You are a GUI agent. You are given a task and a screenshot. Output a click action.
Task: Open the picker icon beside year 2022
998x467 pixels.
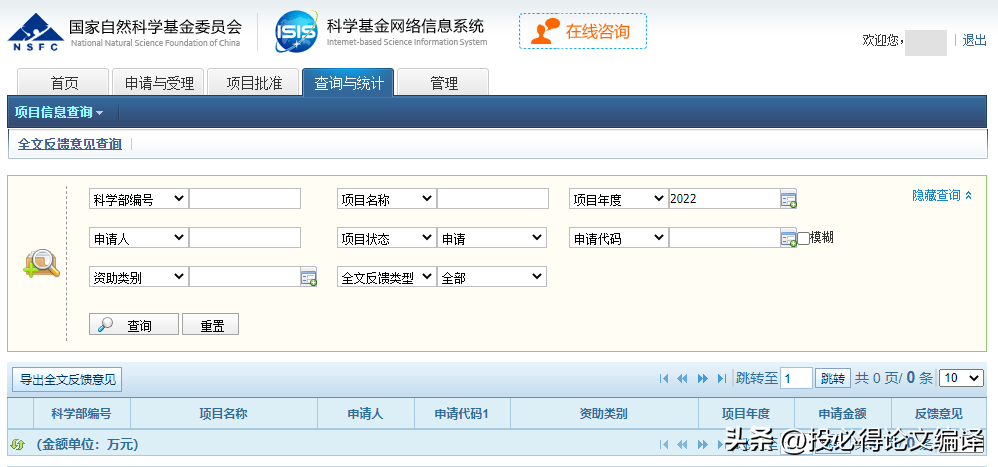pos(789,199)
